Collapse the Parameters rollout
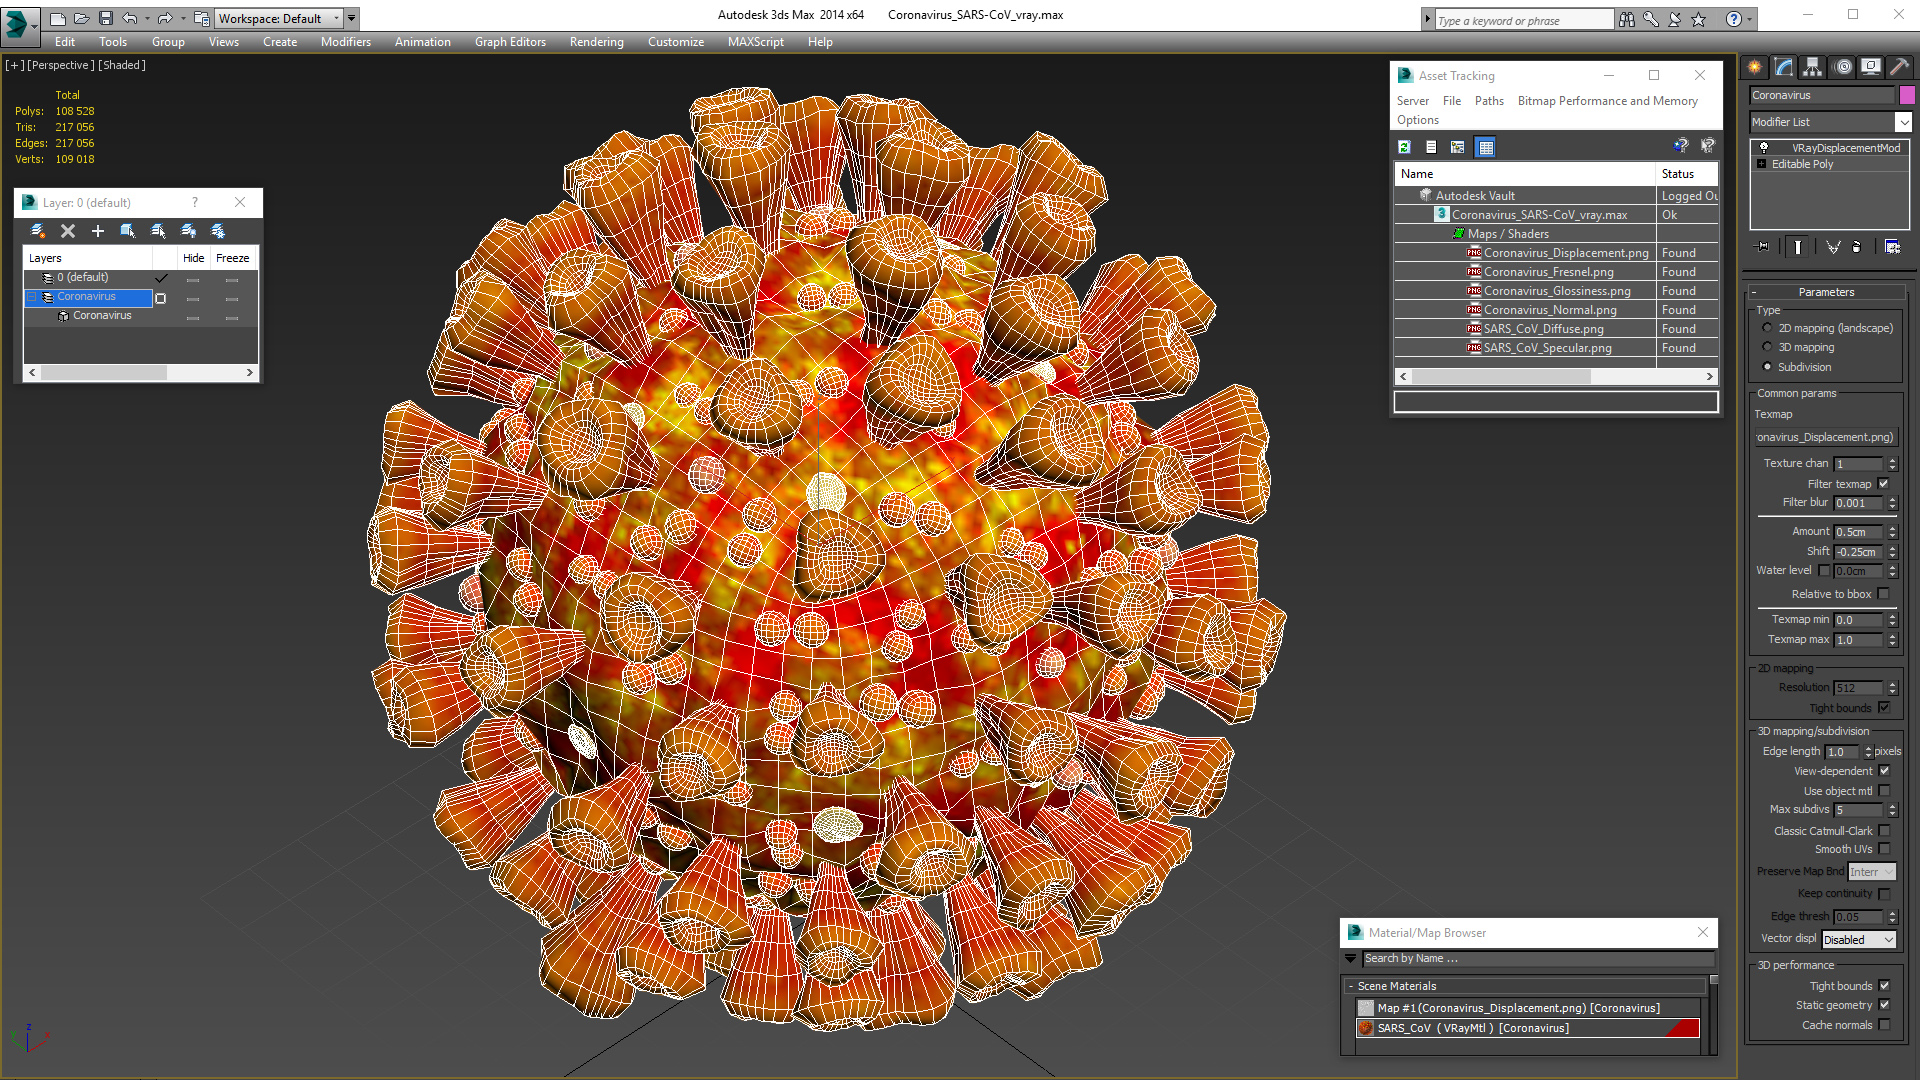Viewport: 1920px width, 1080px height. (x=1826, y=292)
